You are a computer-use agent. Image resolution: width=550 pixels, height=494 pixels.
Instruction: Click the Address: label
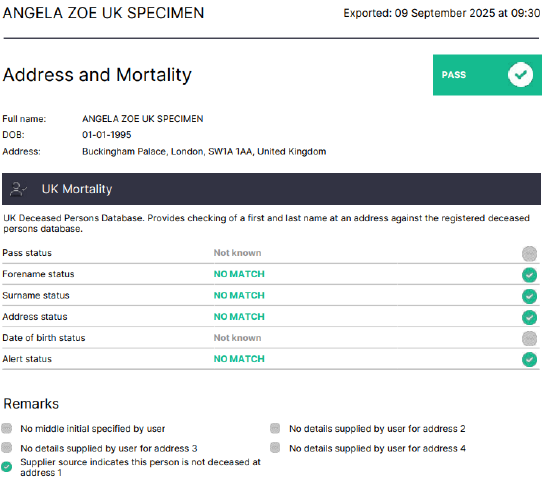[21, 152]
